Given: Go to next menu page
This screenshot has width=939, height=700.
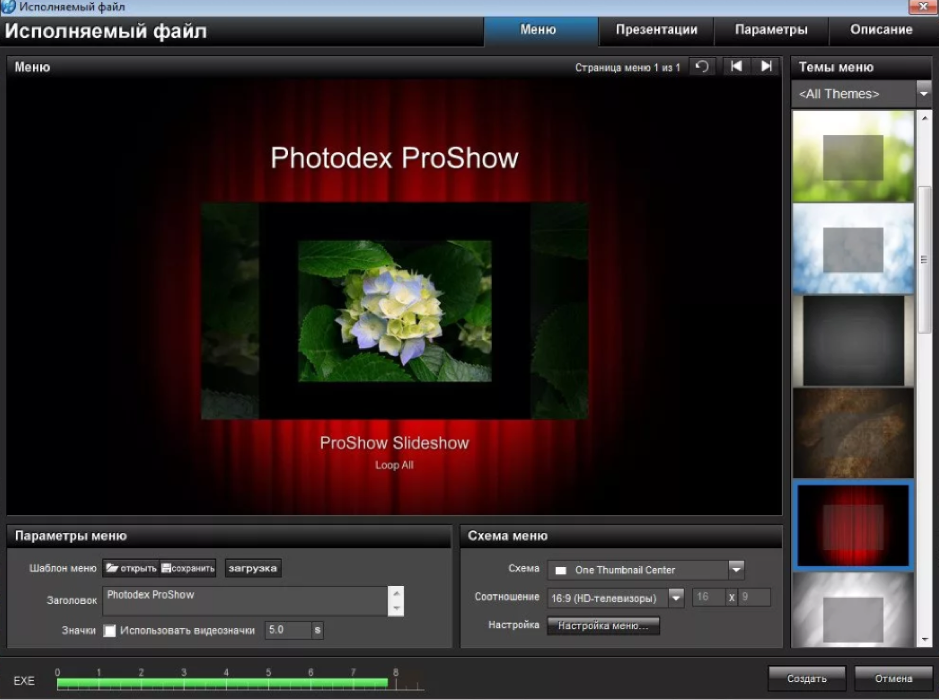Looking at the screenshot, I should point(766,66).
